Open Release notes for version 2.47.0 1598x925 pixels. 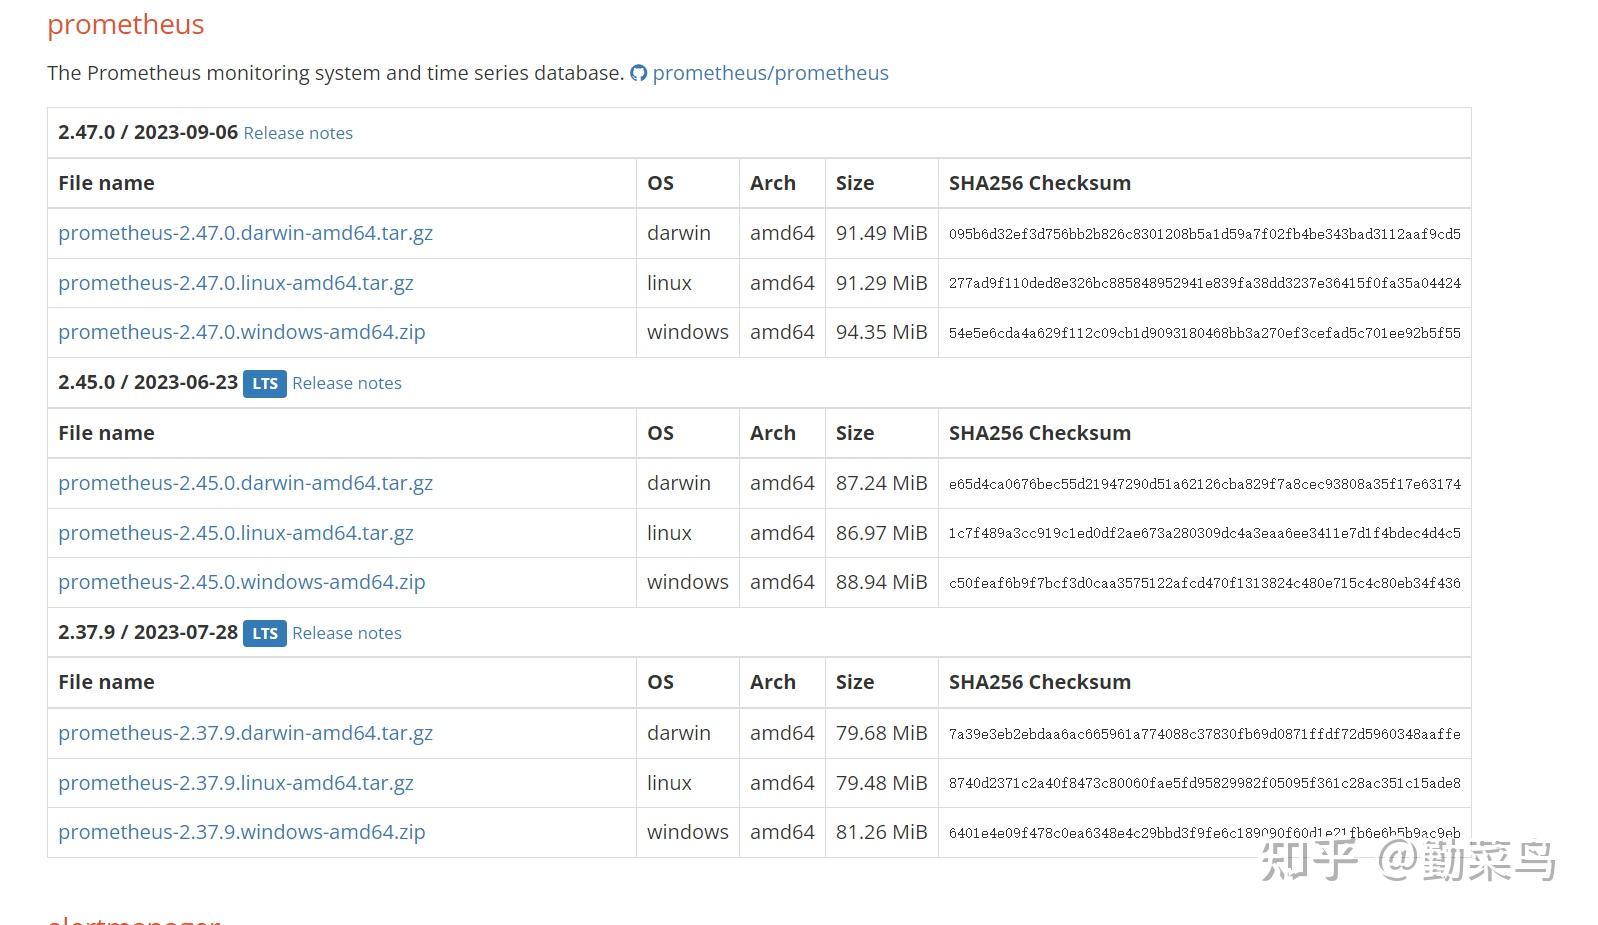(x=298, y=133)
